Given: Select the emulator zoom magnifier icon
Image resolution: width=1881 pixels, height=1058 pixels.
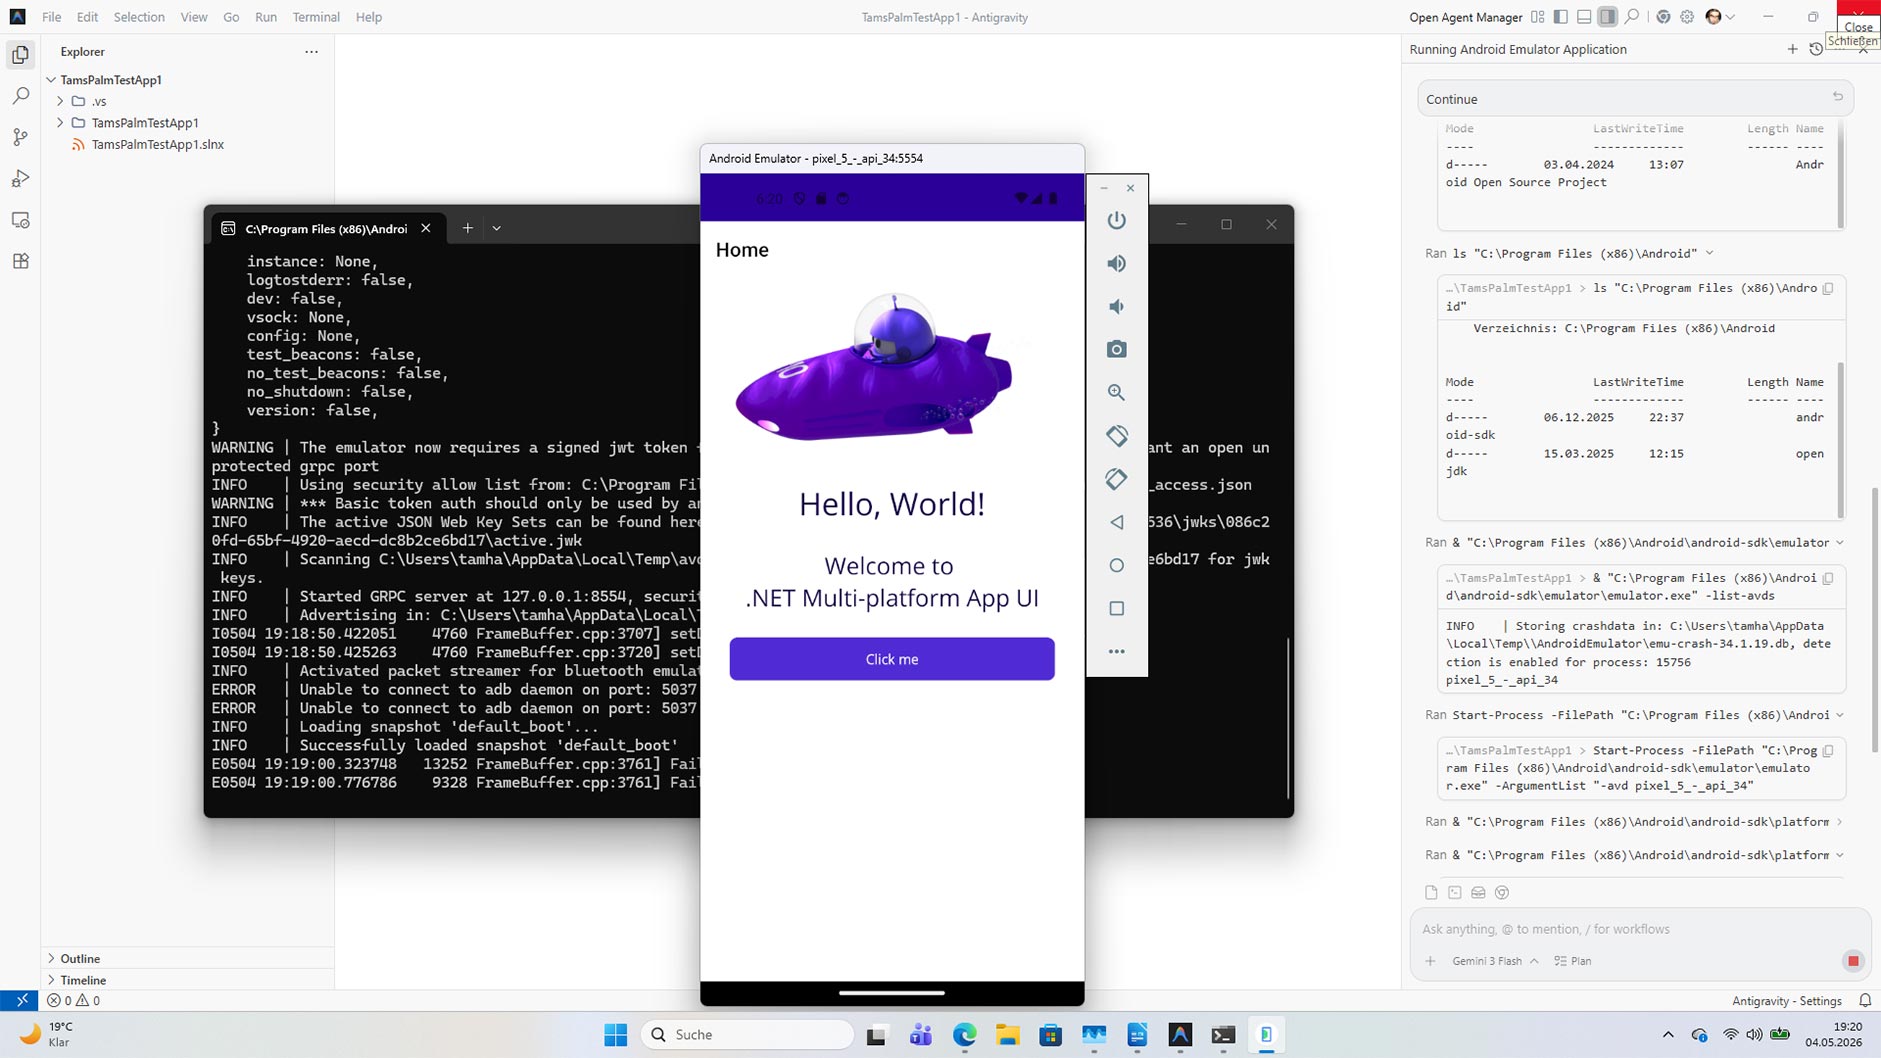Looking at the screenshot, I should point(1116,393).
